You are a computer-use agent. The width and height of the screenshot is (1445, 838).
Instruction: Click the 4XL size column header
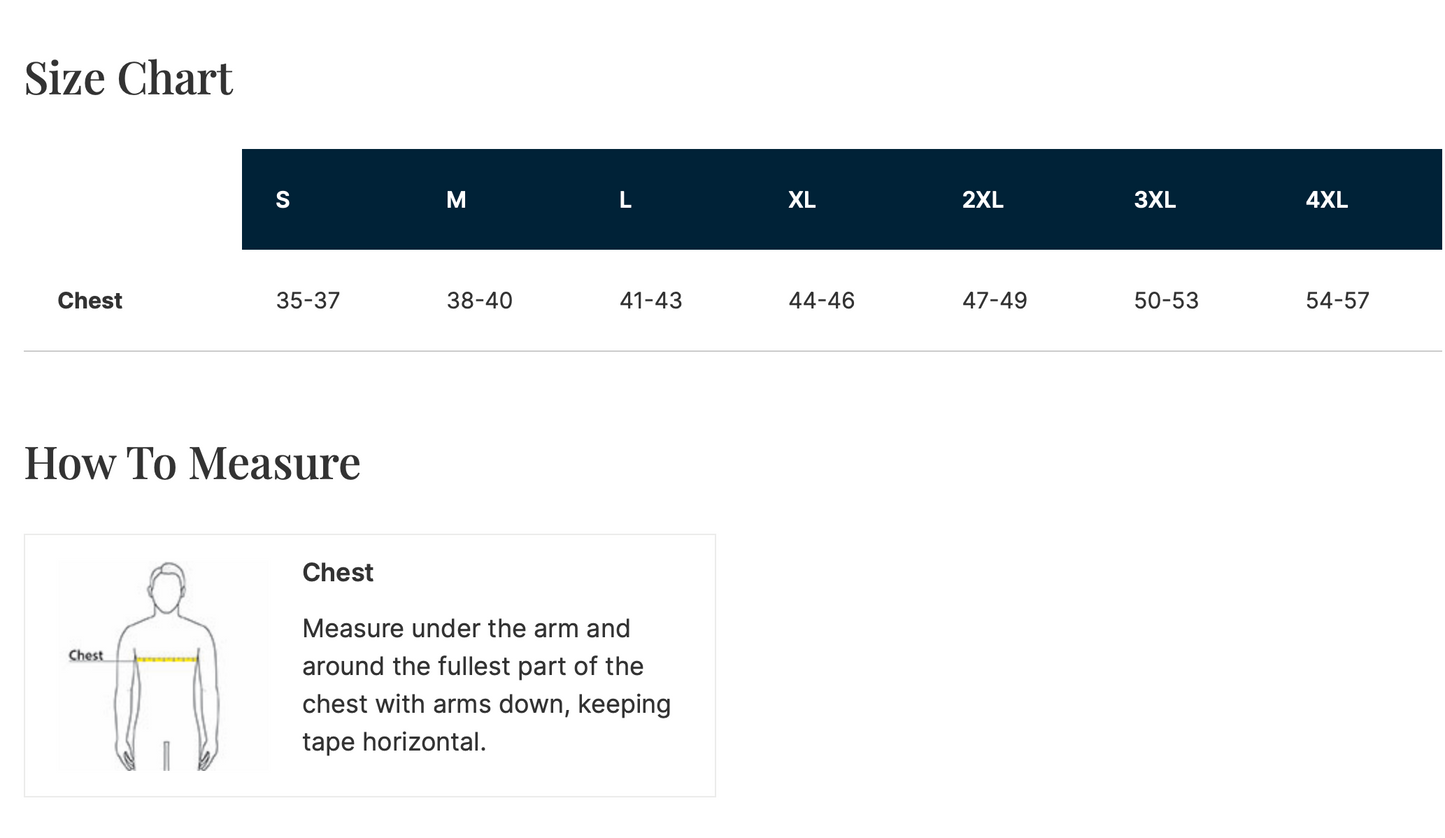(1327, 200)
